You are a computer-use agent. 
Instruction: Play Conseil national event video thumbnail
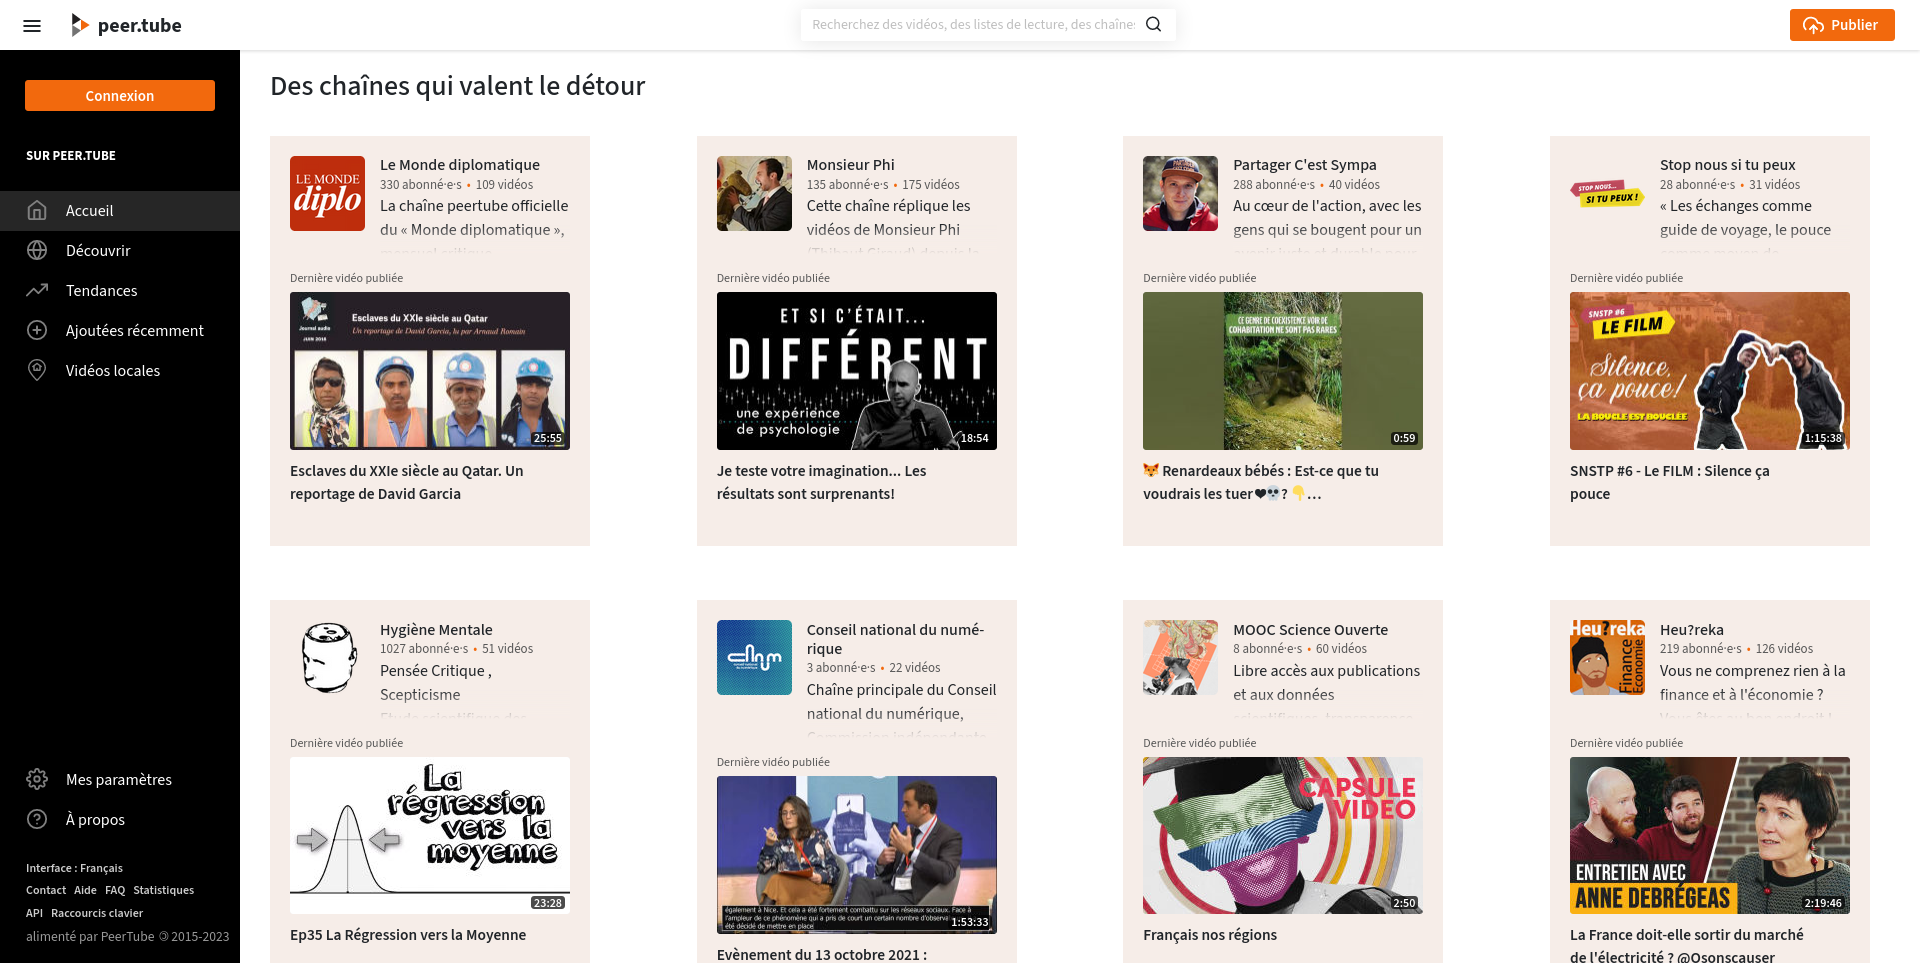point(857,855)
